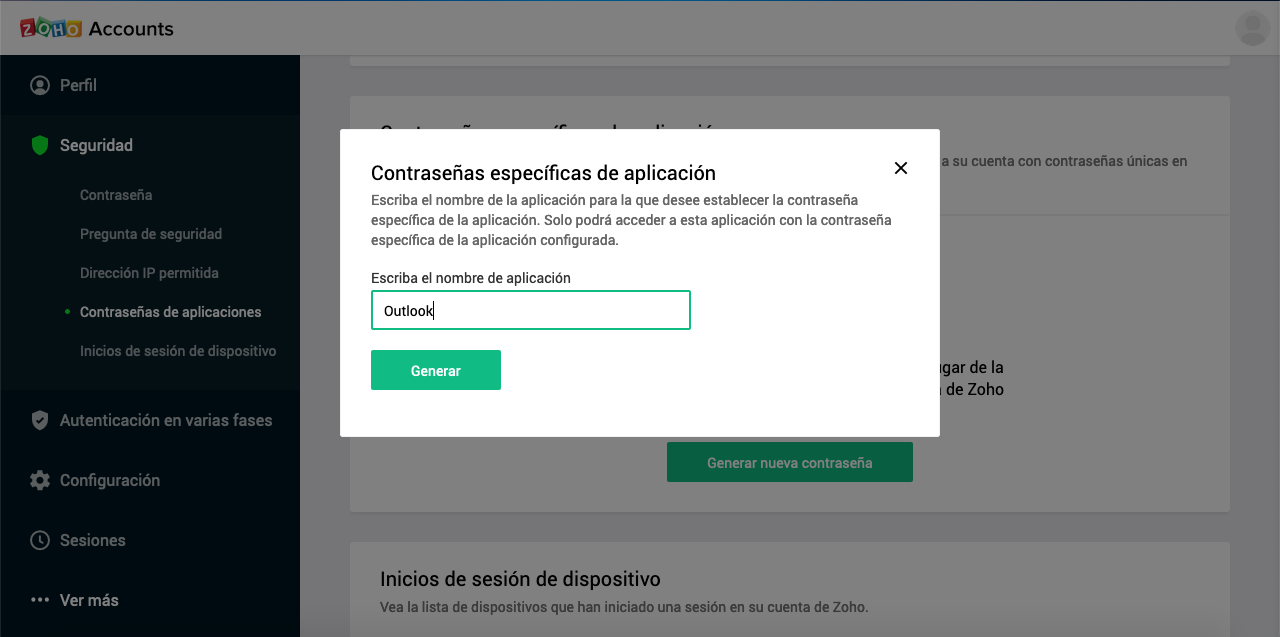Select Contraseñas de aplicaciones item
This screenshot has width=1280, height=637.
(170, 312)
